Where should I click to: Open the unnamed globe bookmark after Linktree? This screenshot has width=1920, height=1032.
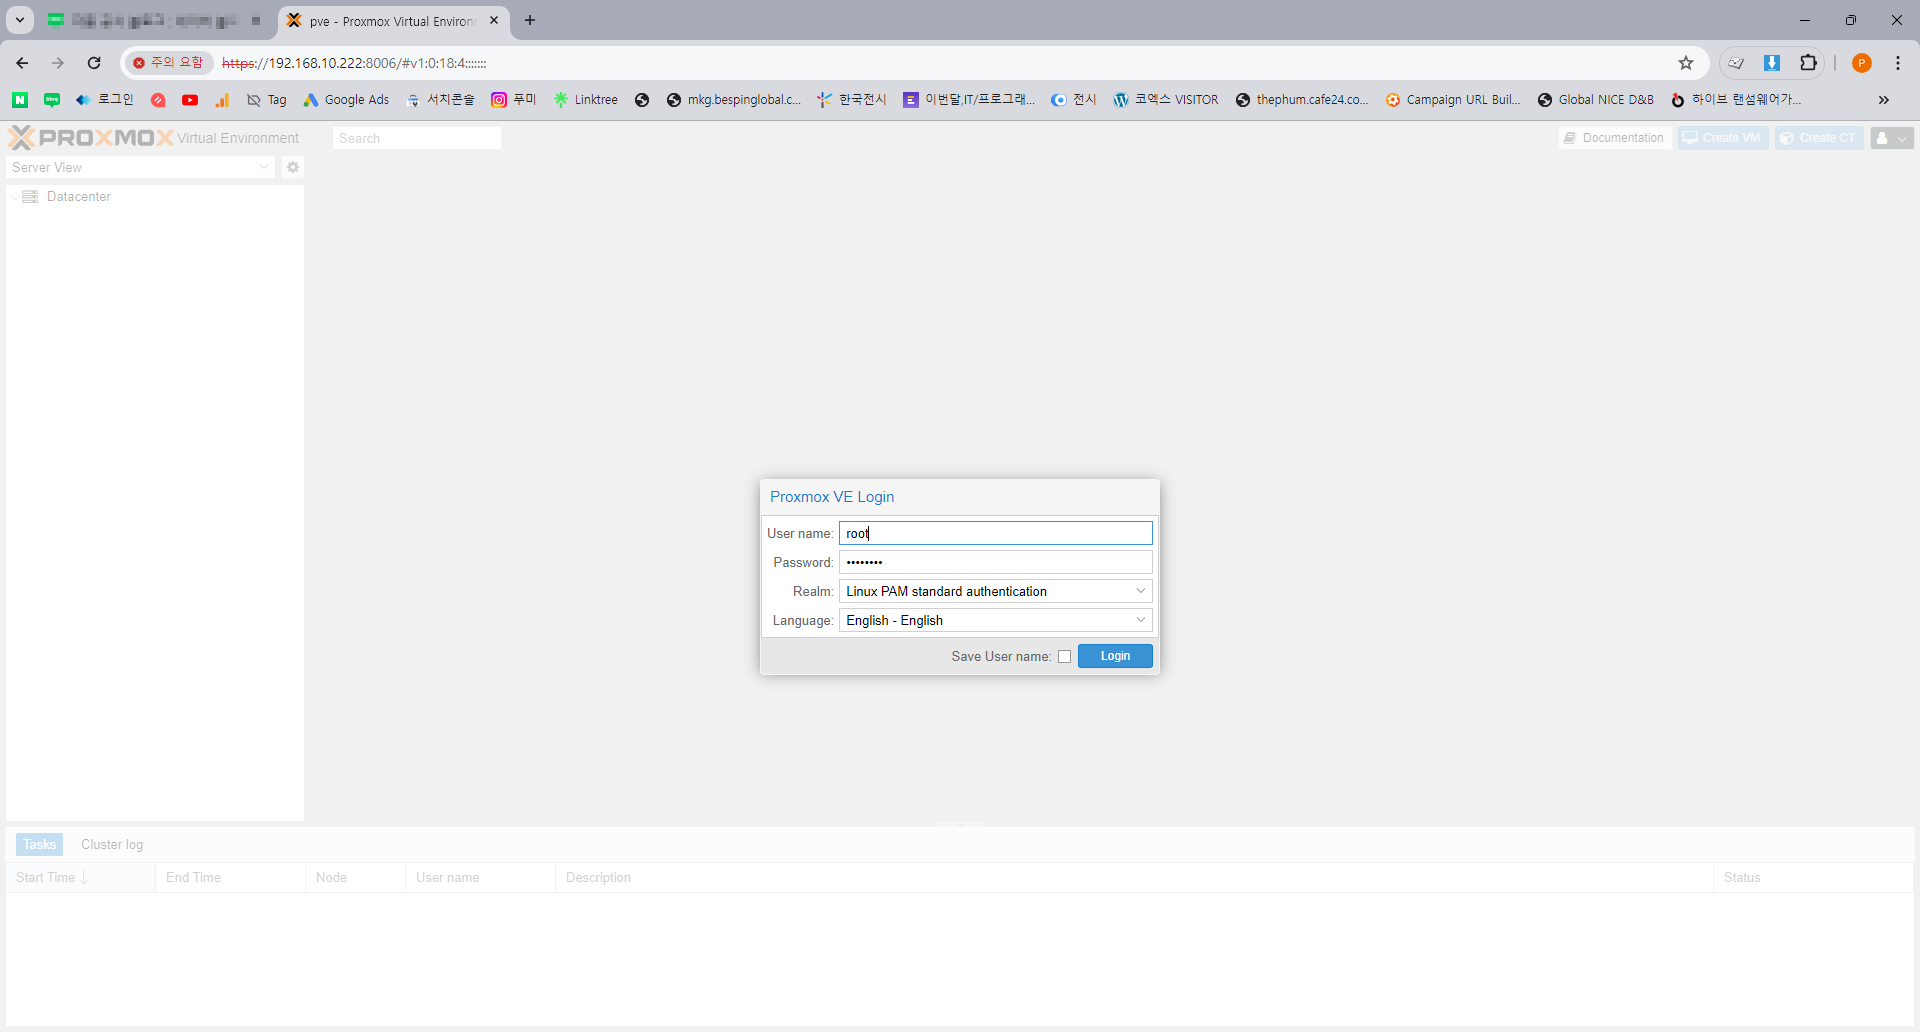click(x=642, y=100)
